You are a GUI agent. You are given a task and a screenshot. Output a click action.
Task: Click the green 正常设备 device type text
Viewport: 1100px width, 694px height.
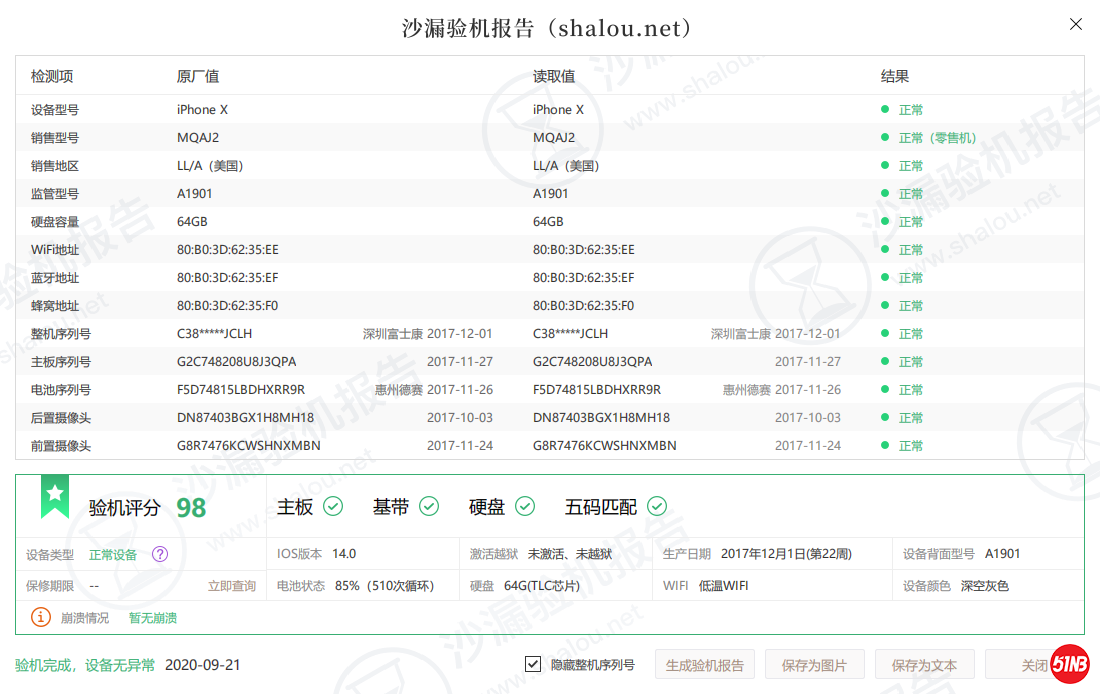[113, 554]
